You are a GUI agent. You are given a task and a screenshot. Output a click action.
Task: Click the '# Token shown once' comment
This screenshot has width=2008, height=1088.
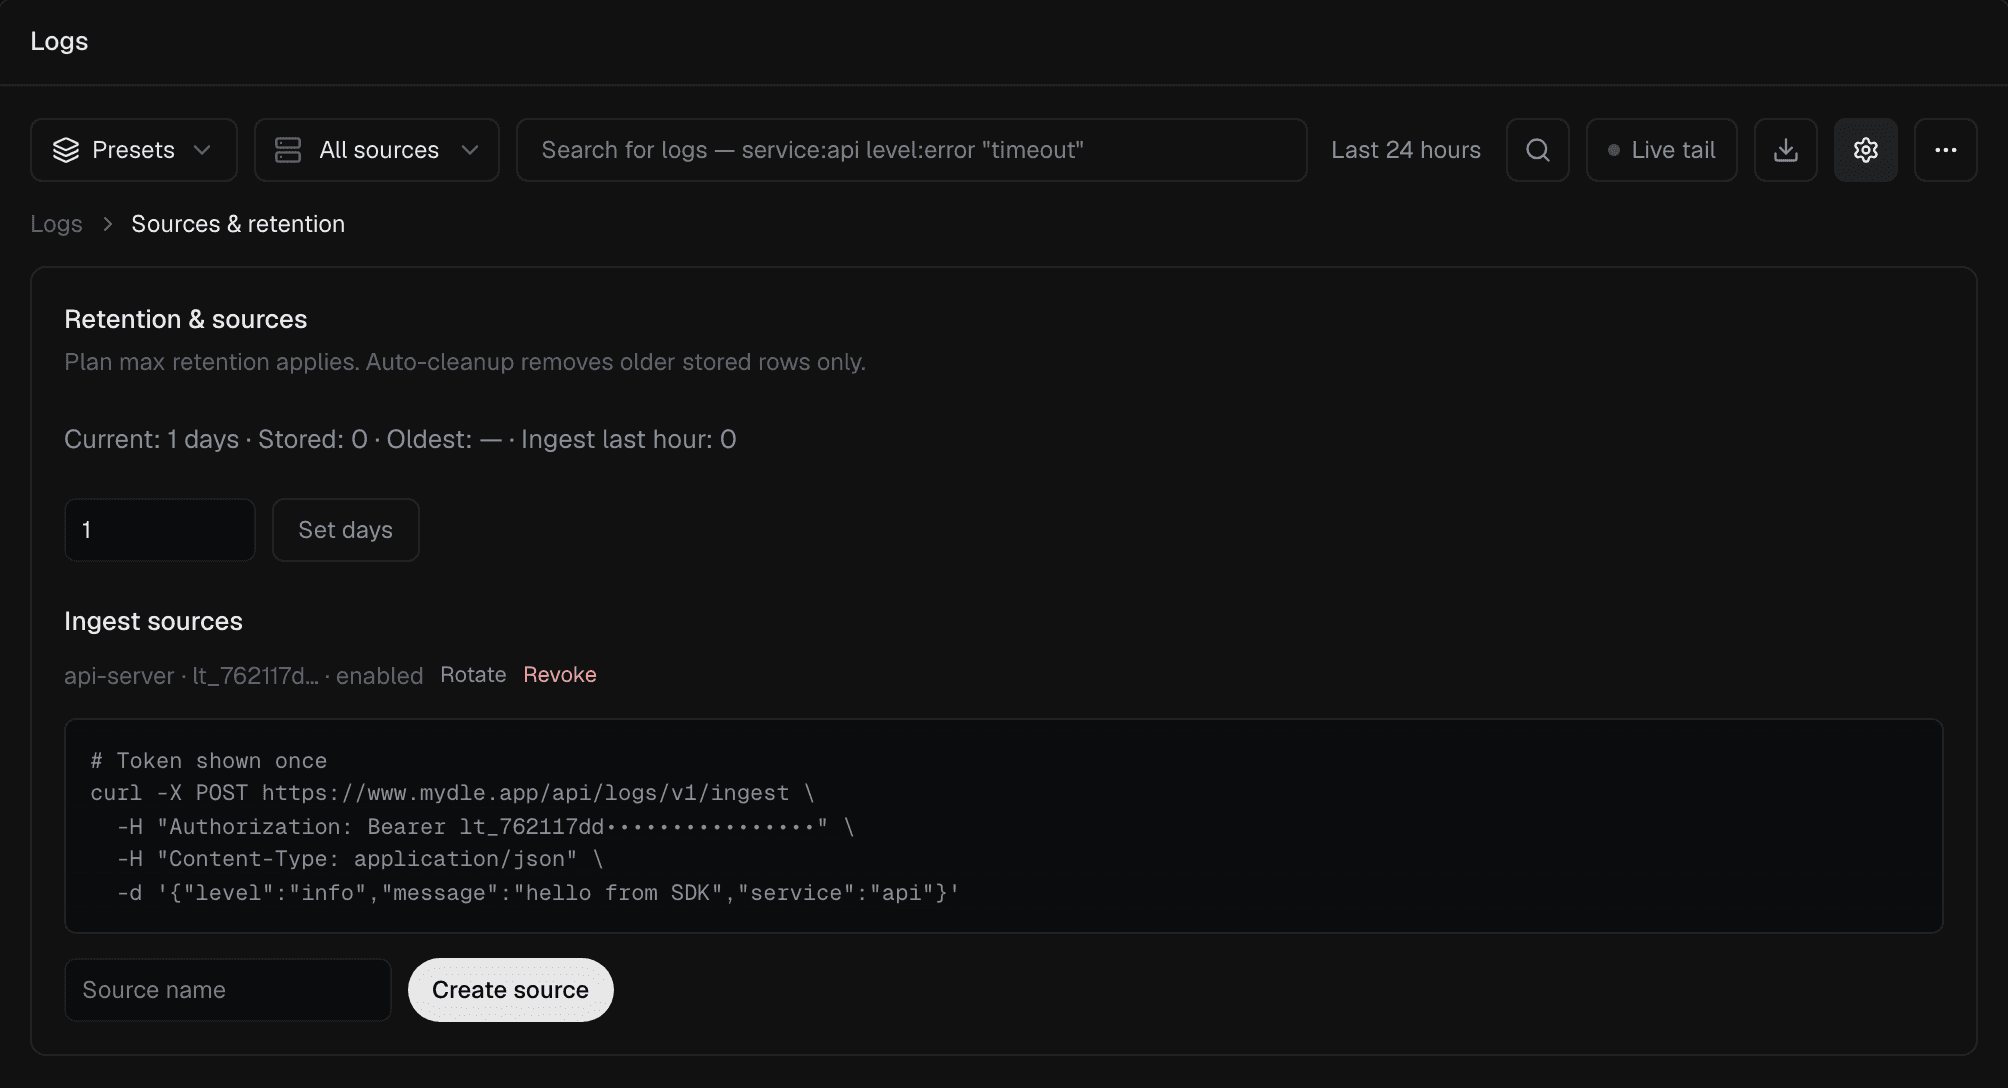click(x=209, y=761)
